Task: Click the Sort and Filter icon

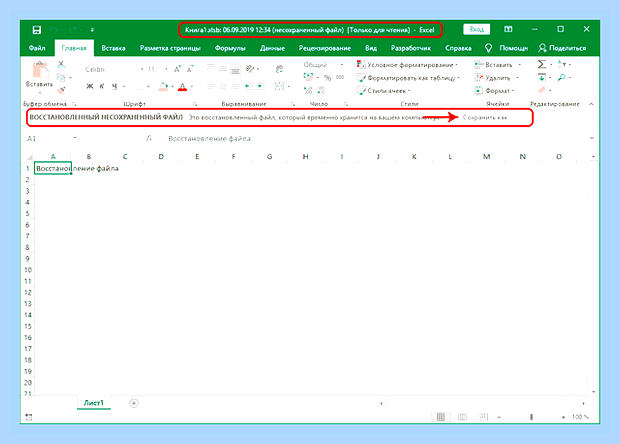Action: pyautogui.click(x=561, y=64)
